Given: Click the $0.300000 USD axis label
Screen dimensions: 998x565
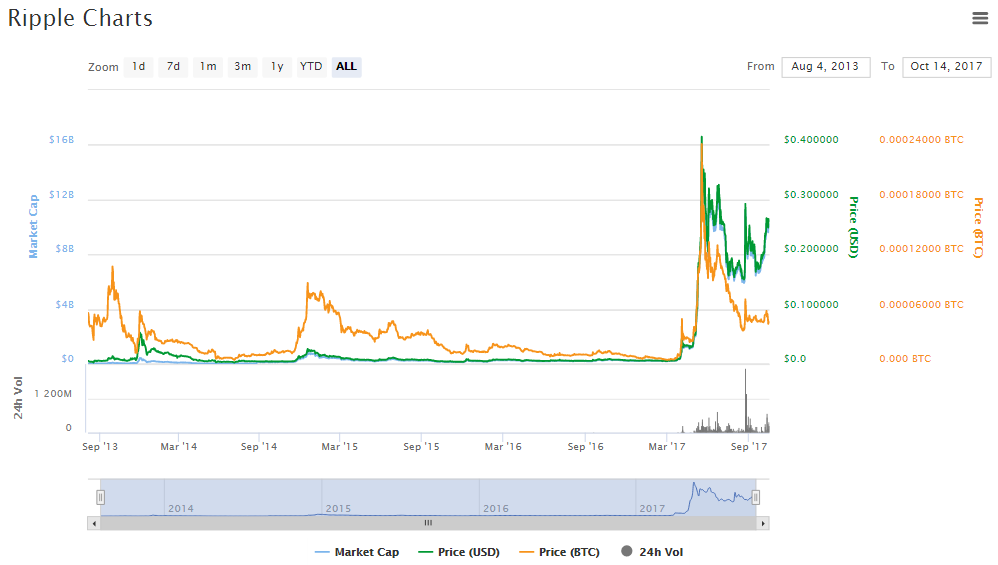Looking at the screenshot, I should (x=811, y=195).
